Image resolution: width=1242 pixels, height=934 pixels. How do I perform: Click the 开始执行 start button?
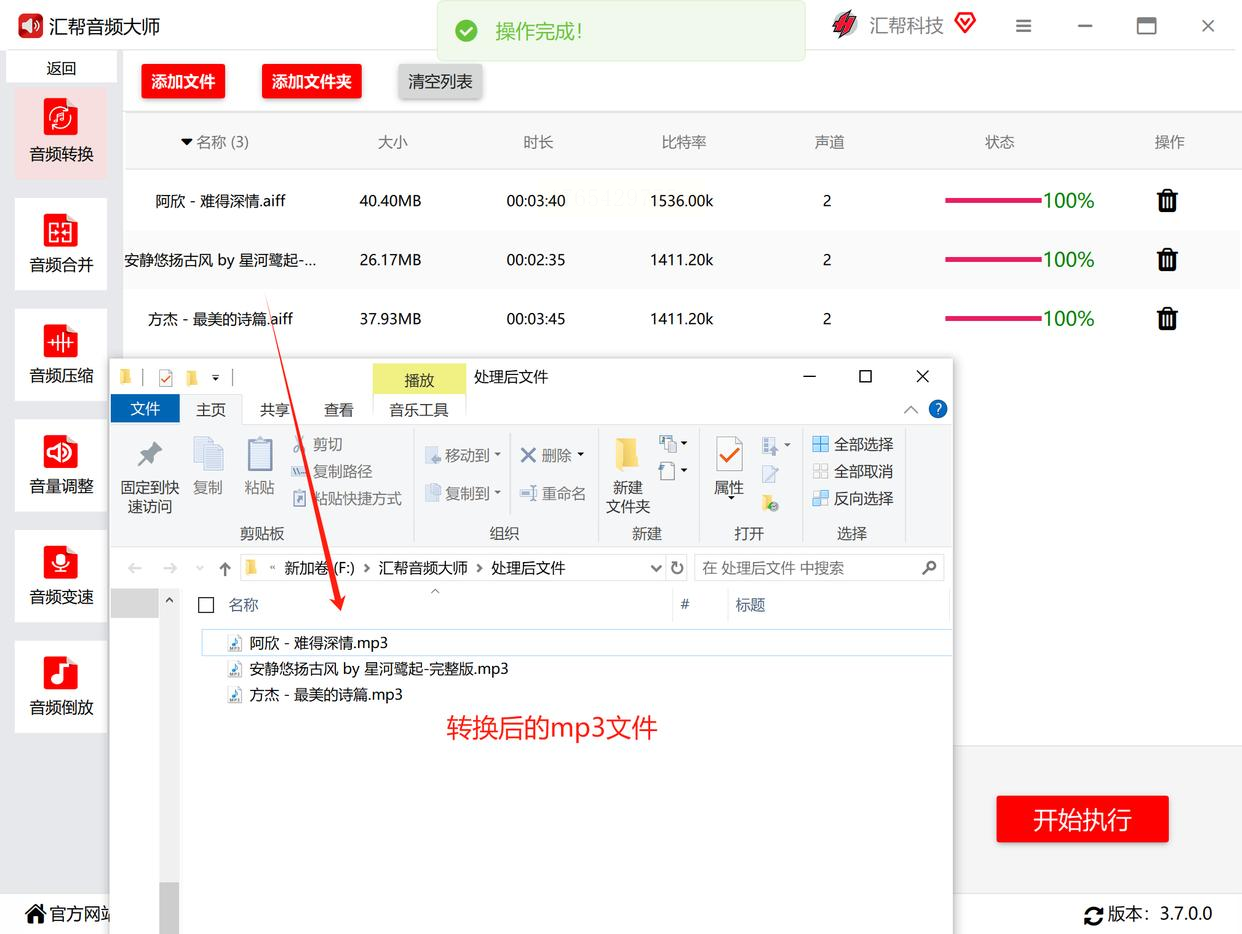click(x=1082, y=820)
